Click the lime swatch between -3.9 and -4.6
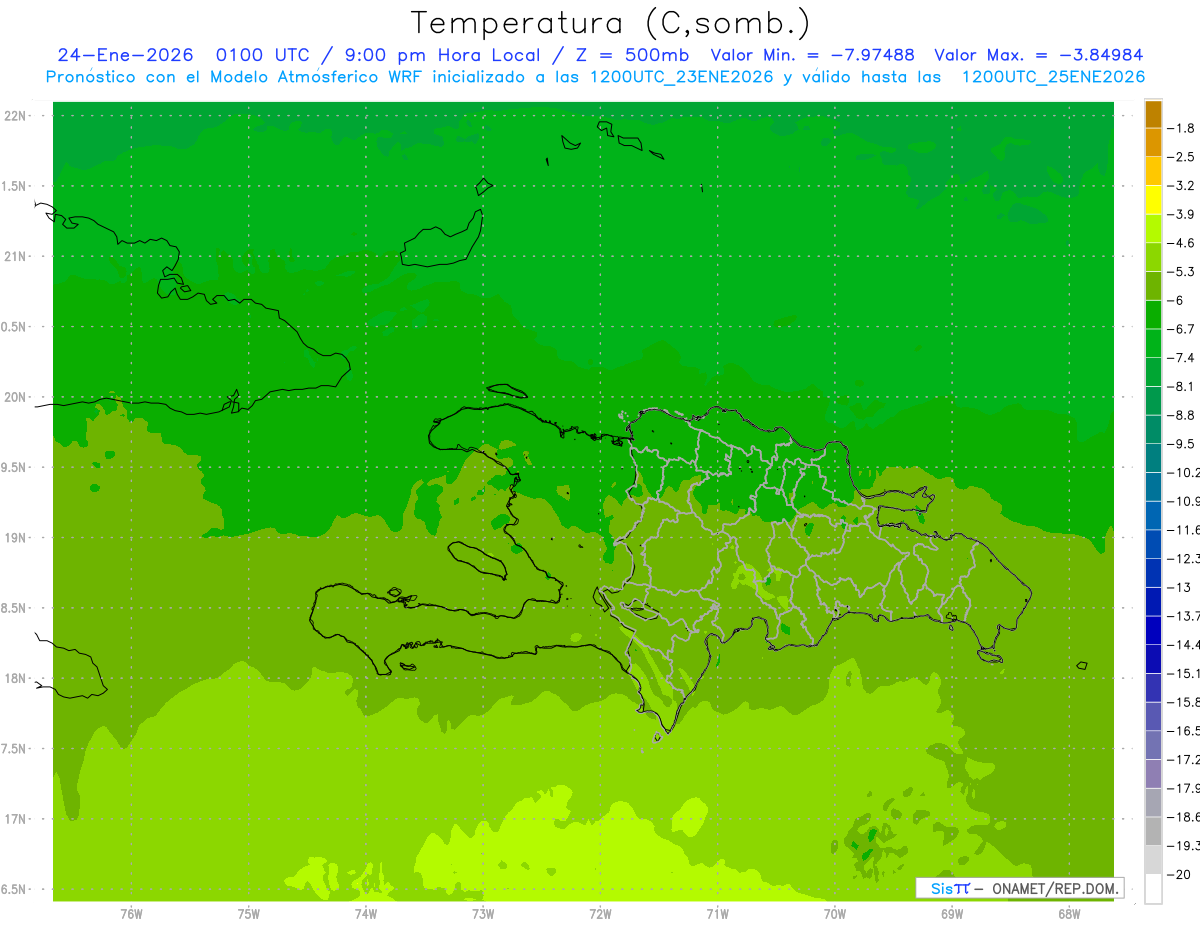 click(1153, 228)
